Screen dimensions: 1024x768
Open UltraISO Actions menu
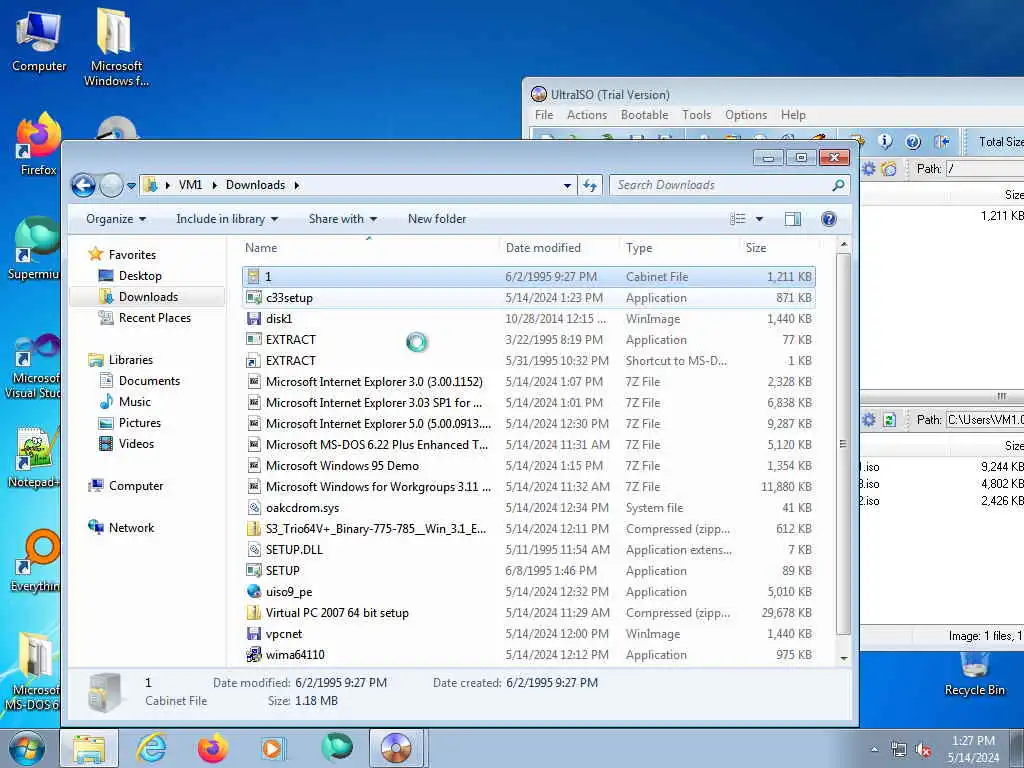click(586, 115)
